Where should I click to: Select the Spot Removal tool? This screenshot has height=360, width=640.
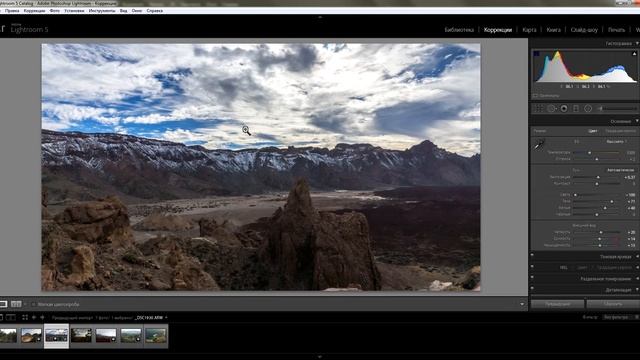(551, 109)
